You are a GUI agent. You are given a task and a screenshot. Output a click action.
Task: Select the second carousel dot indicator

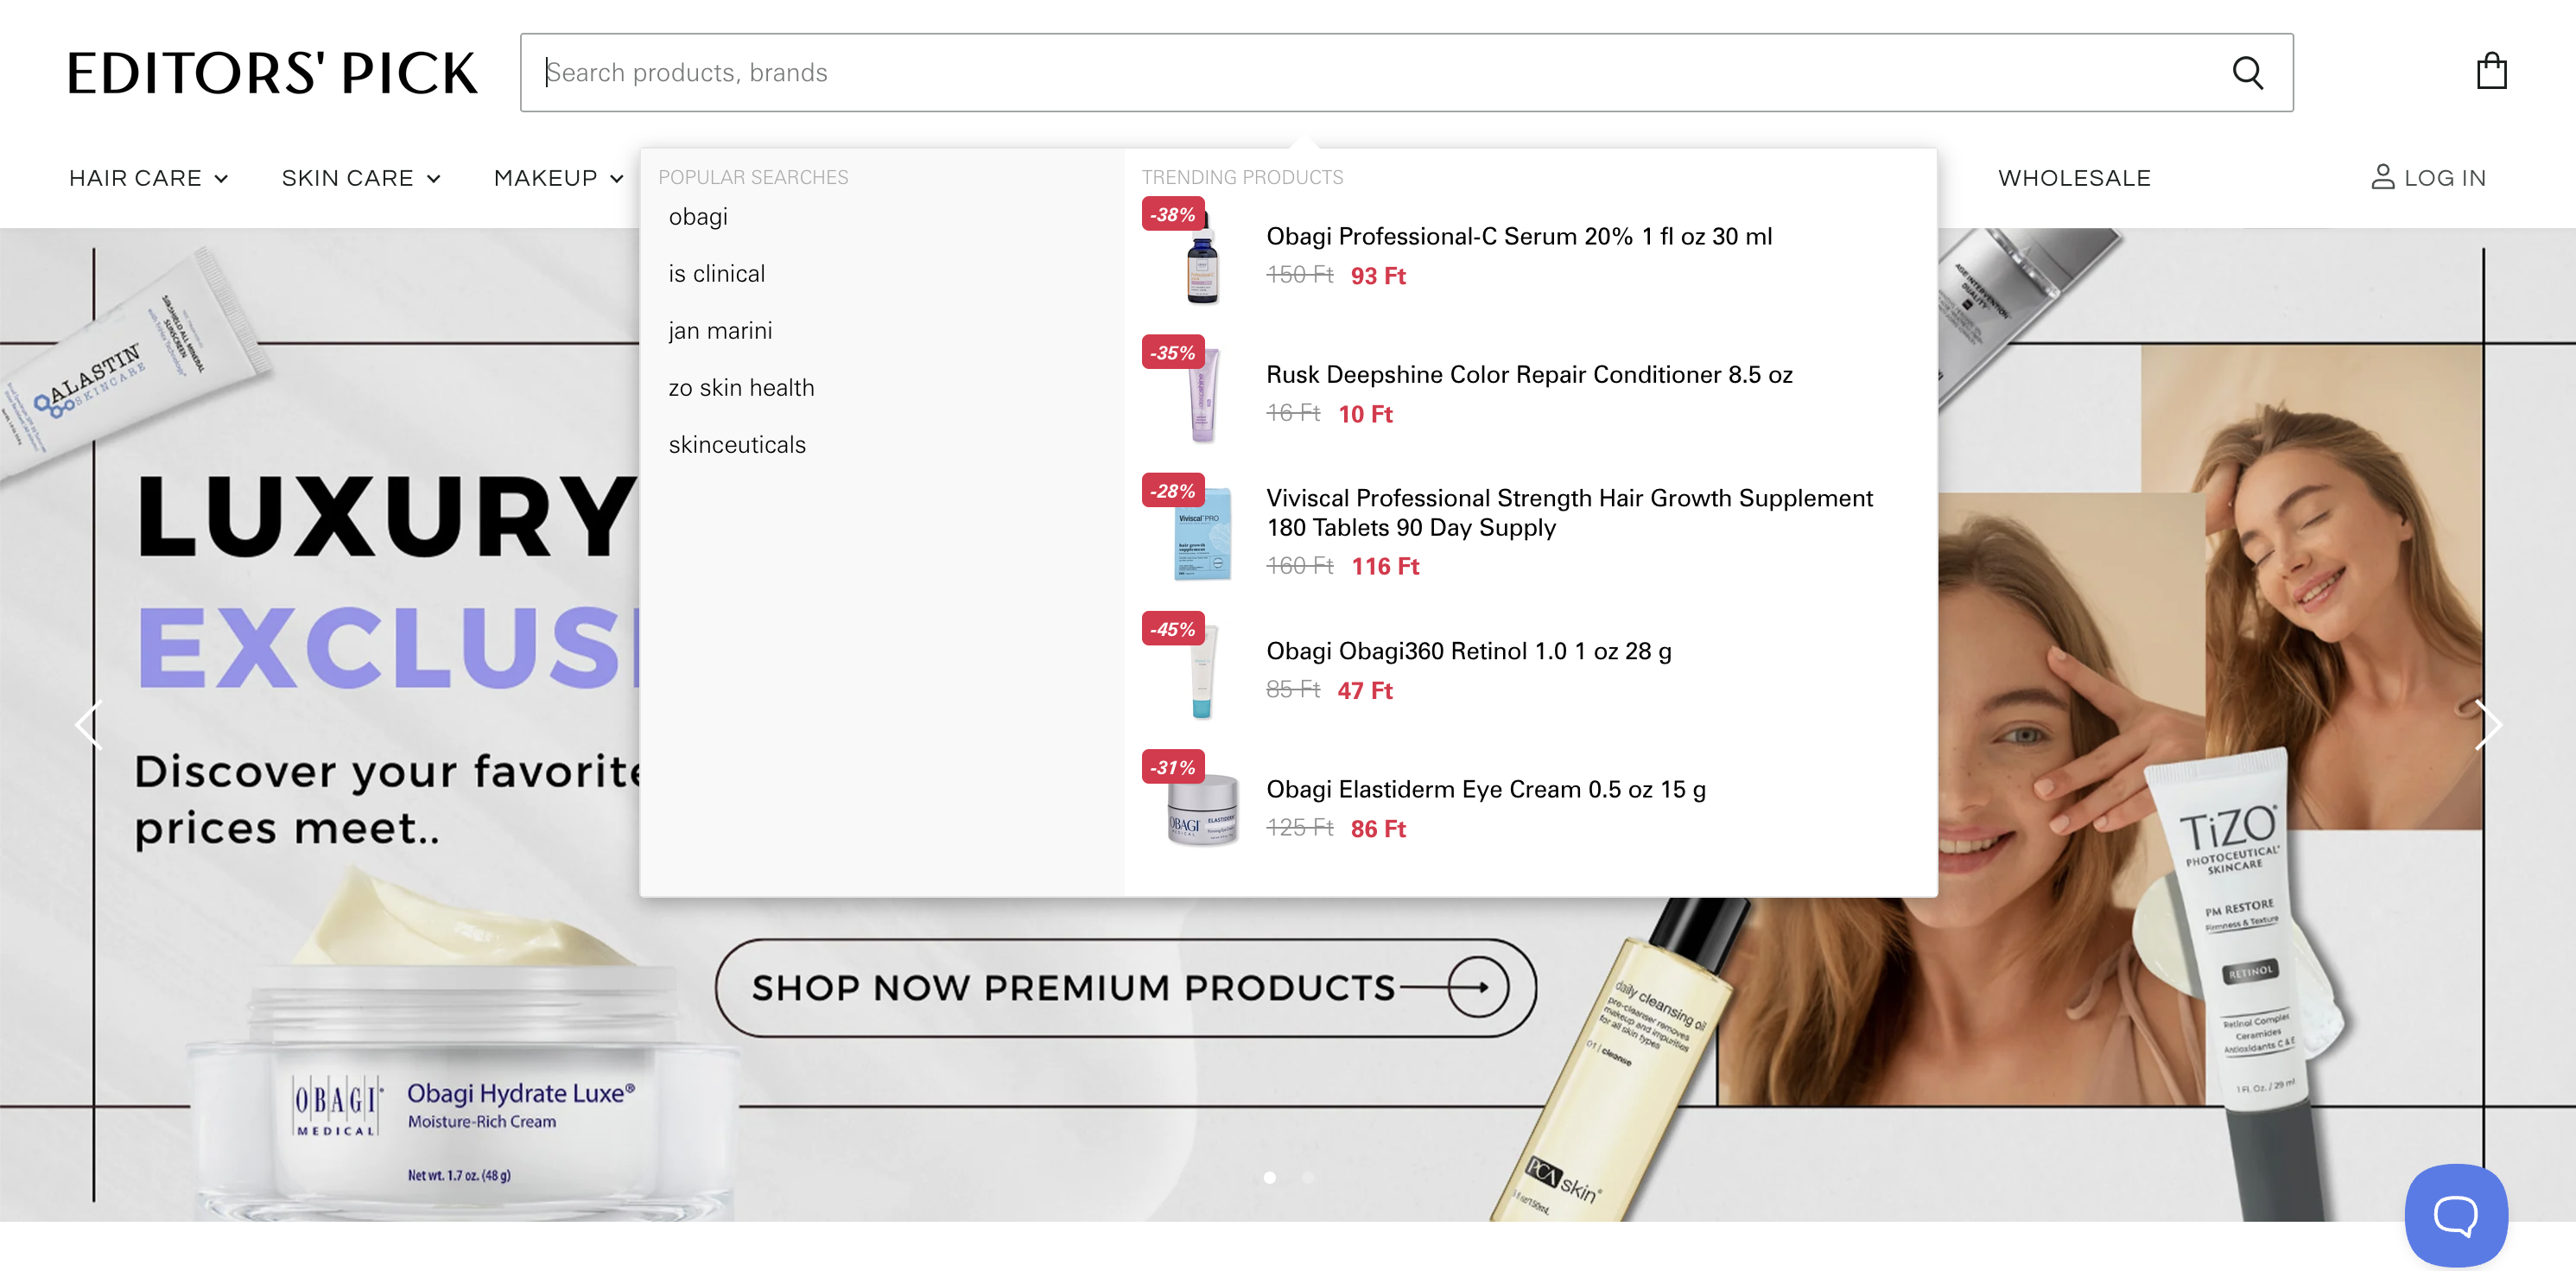(x=1307, y=1177)
